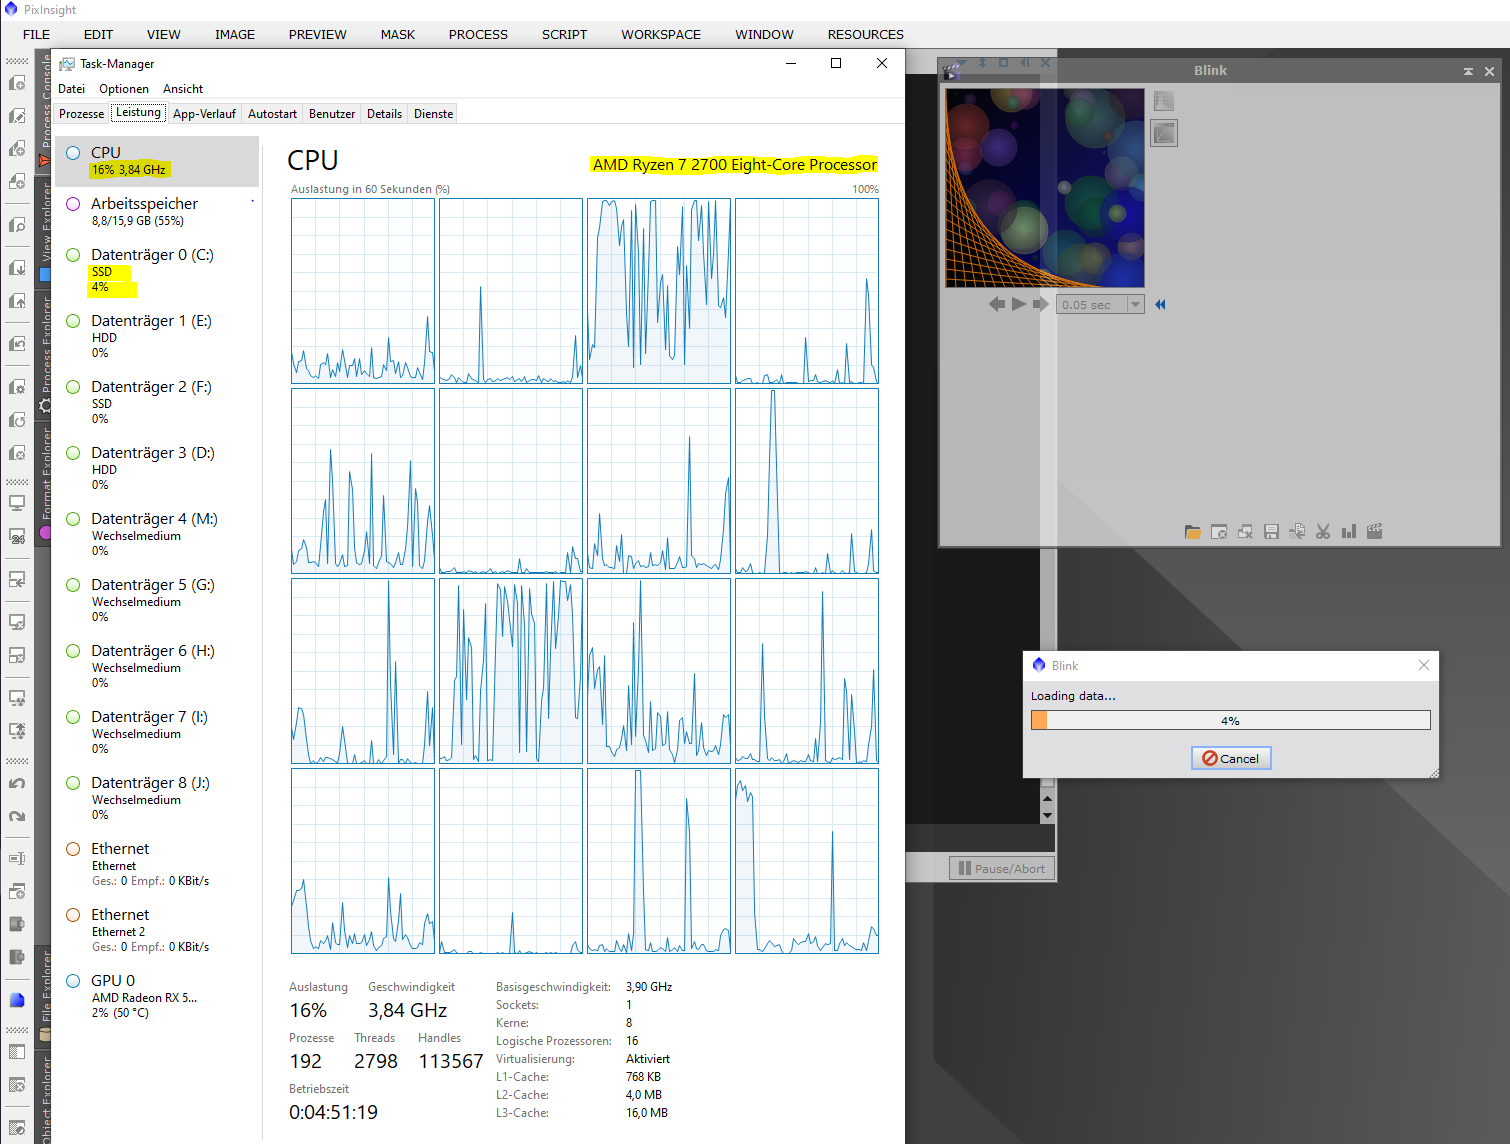Select Datenträger 1 (E:) in performance list
1510x1144 pixels.
pos(158,336)
